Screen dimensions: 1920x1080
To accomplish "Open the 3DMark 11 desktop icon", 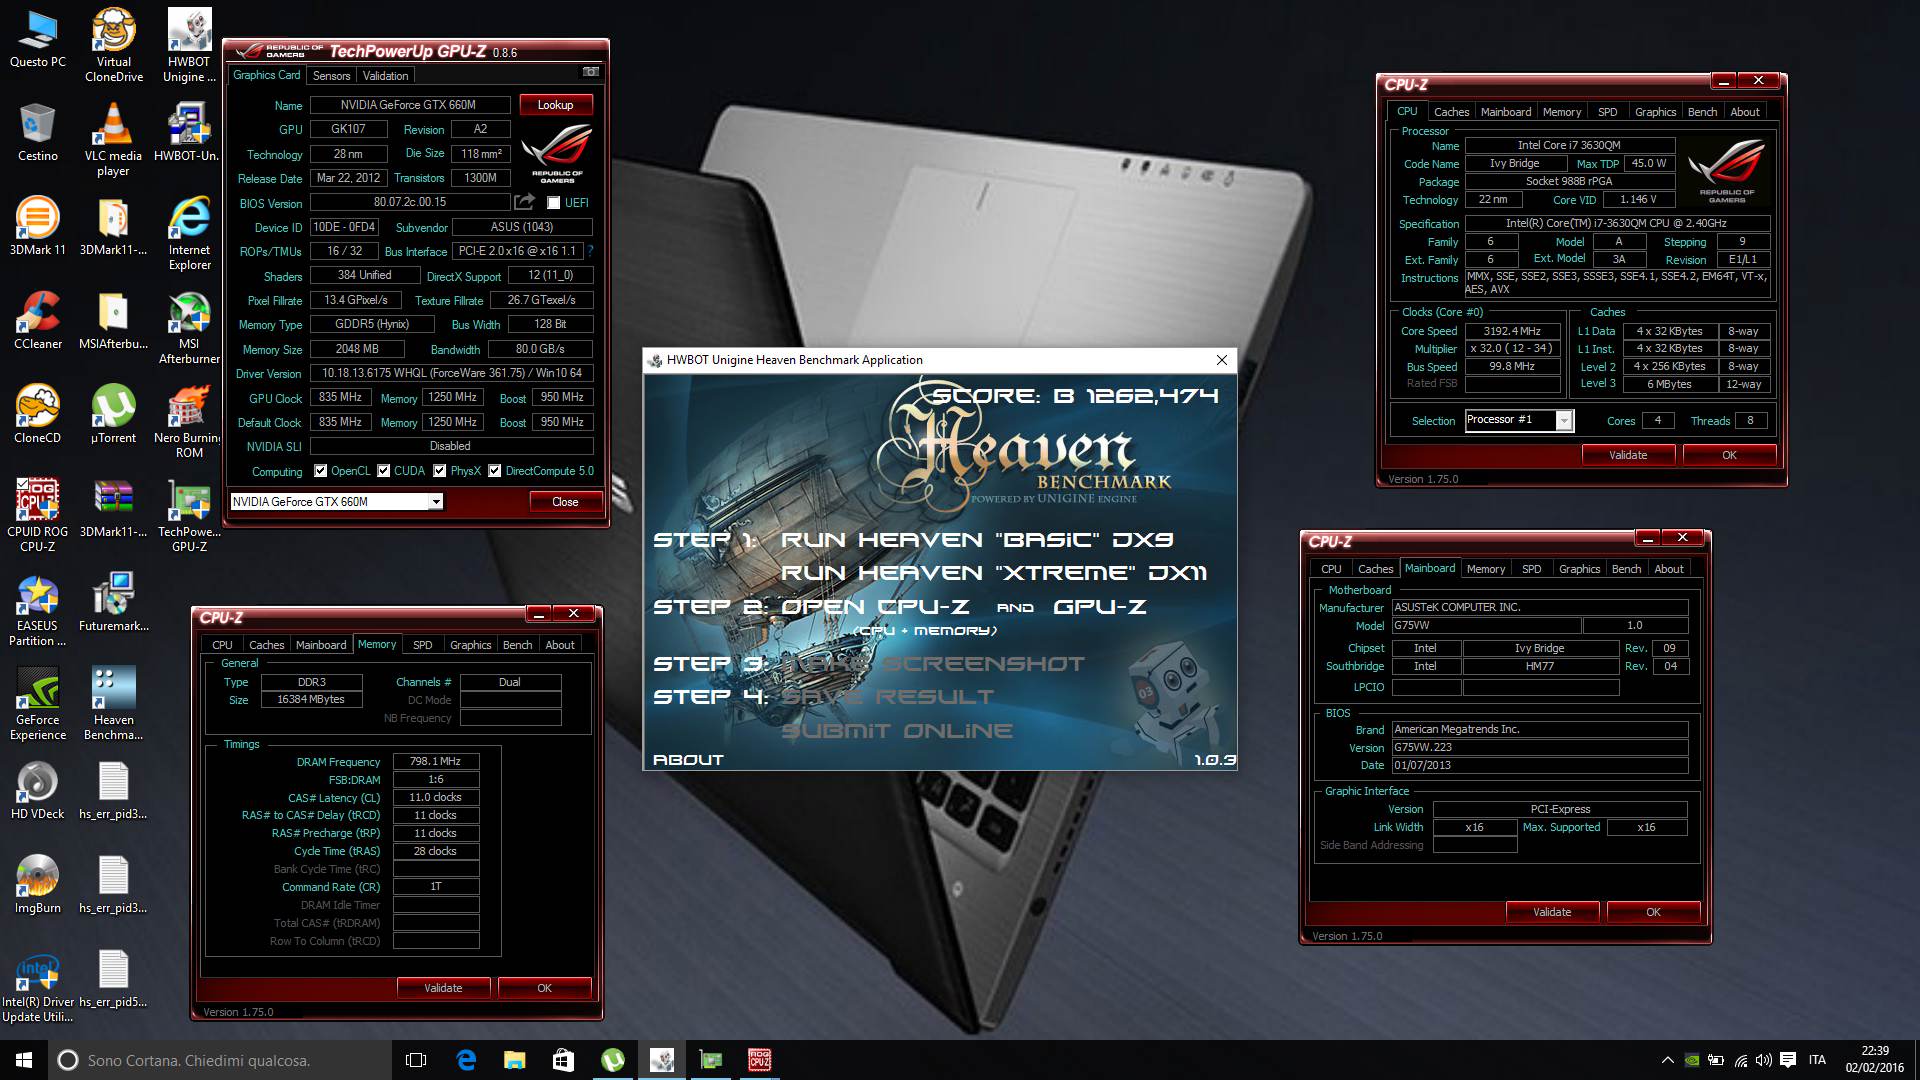I will click(38, 227).
